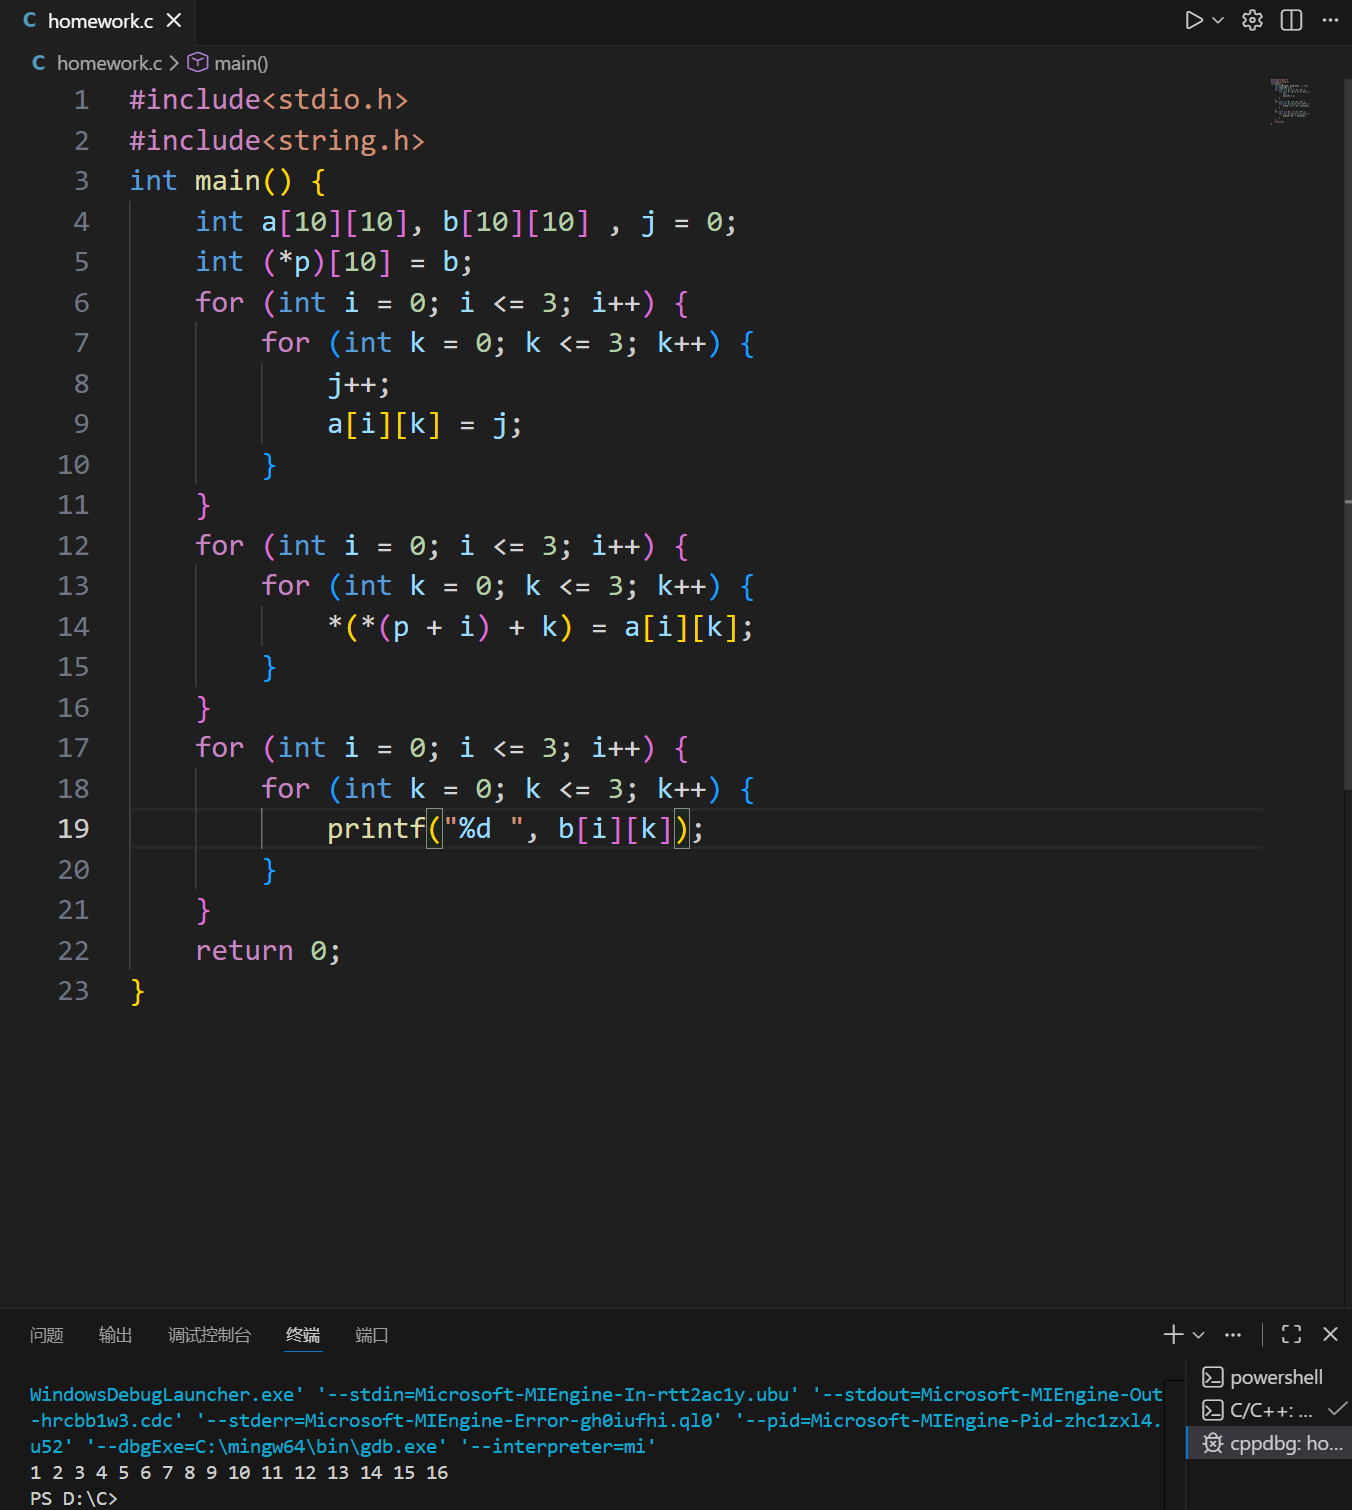Create a new terminal with plus icon
This screenshot has width=1352, height=1510.
(x=1174, y=1334)
